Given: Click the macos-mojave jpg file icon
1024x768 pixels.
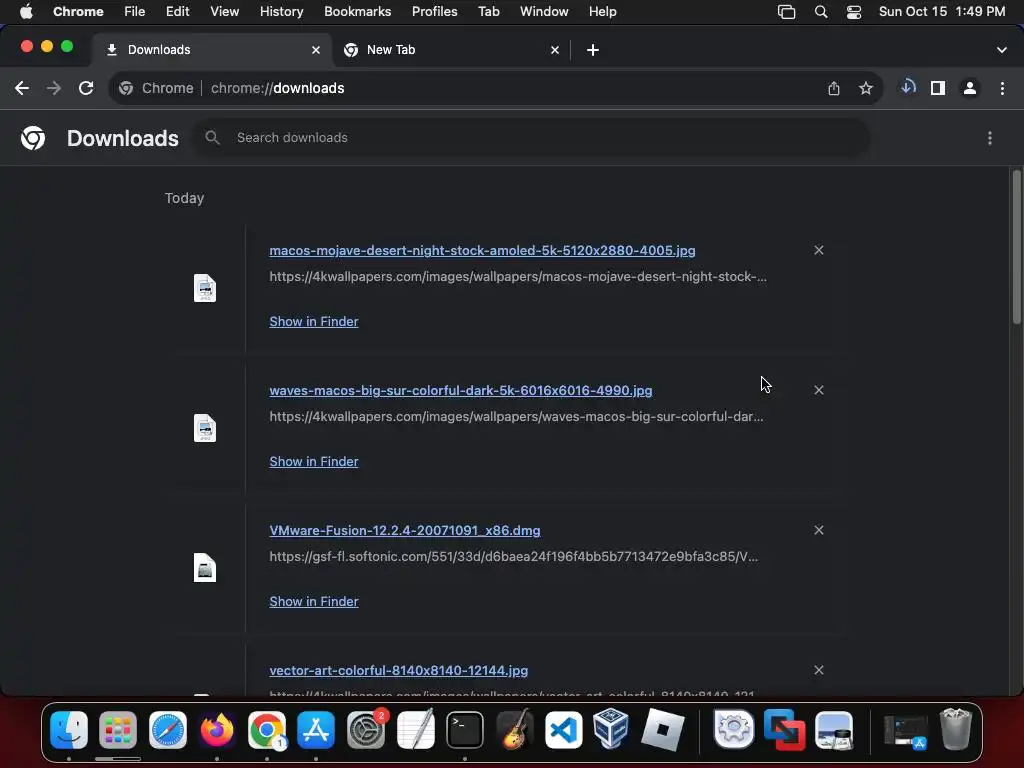Looking at the screenshot, I should tap(205, 288).
